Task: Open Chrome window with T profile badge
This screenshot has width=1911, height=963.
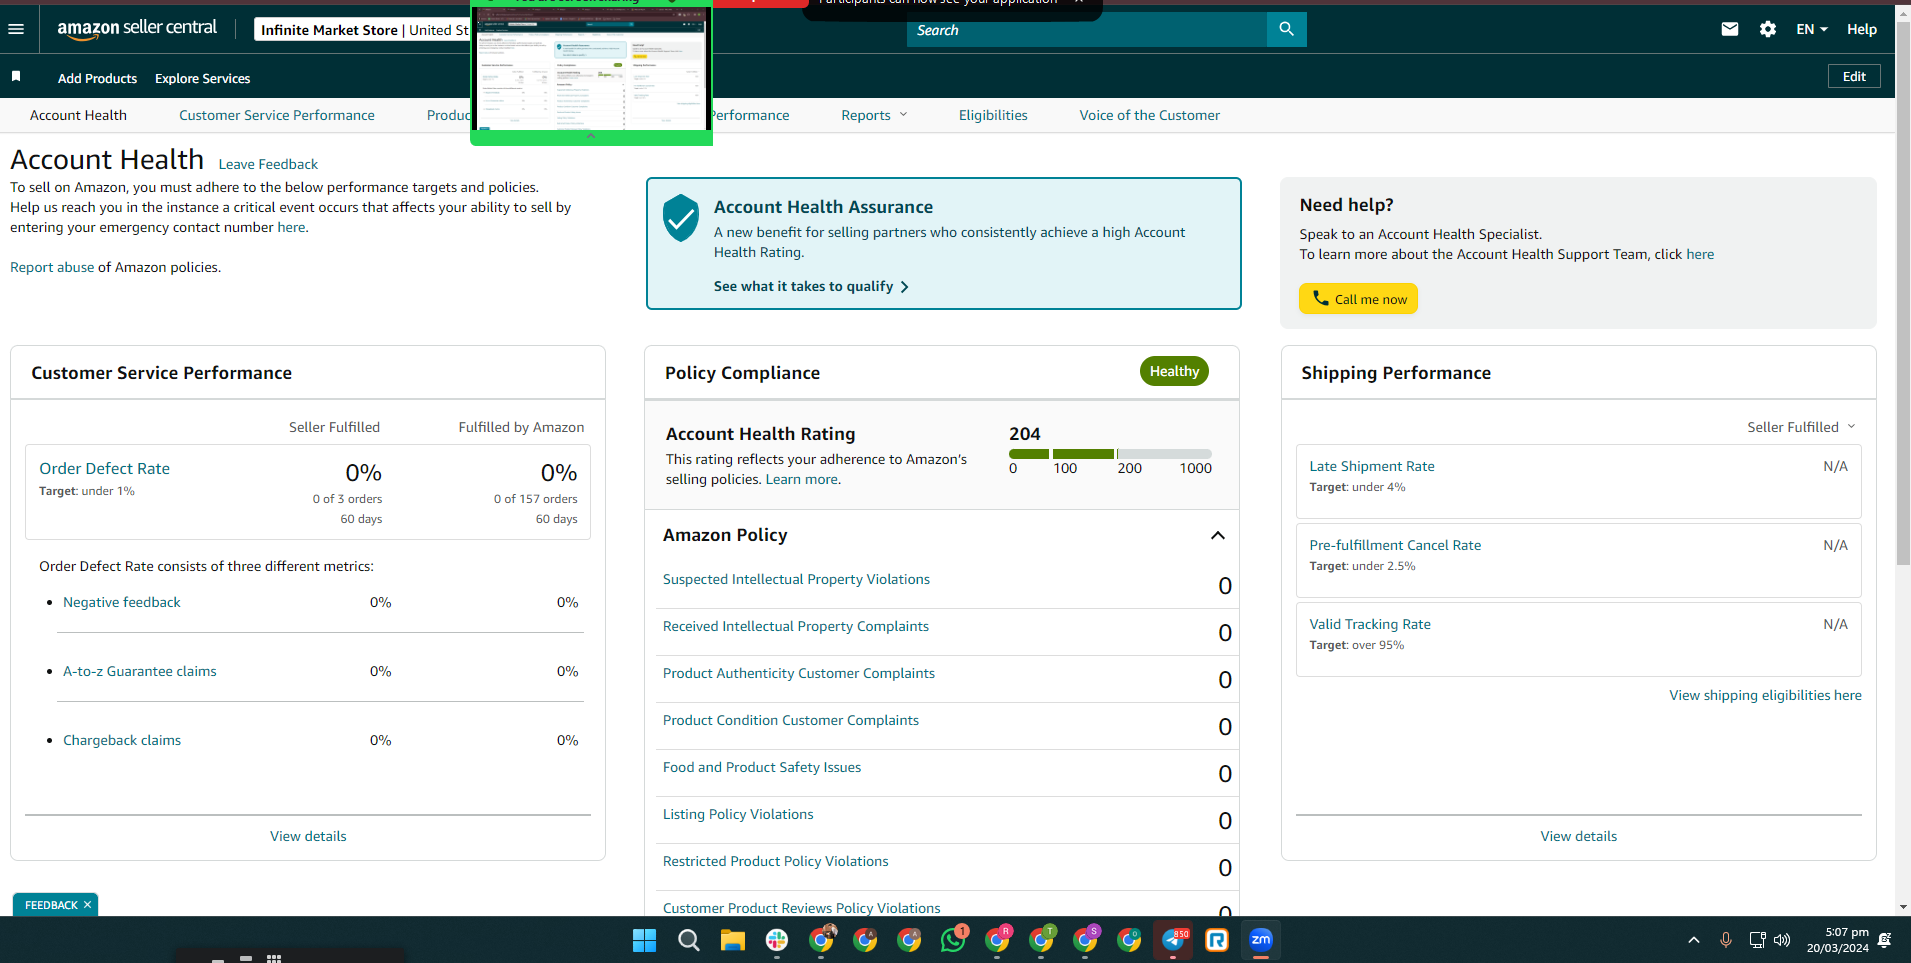Action: click(1042, 940)
